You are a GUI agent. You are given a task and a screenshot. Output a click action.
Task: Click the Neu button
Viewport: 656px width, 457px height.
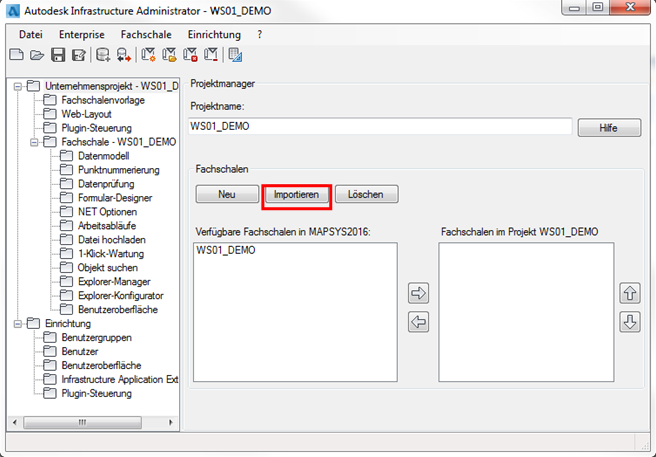pos(227,194)
